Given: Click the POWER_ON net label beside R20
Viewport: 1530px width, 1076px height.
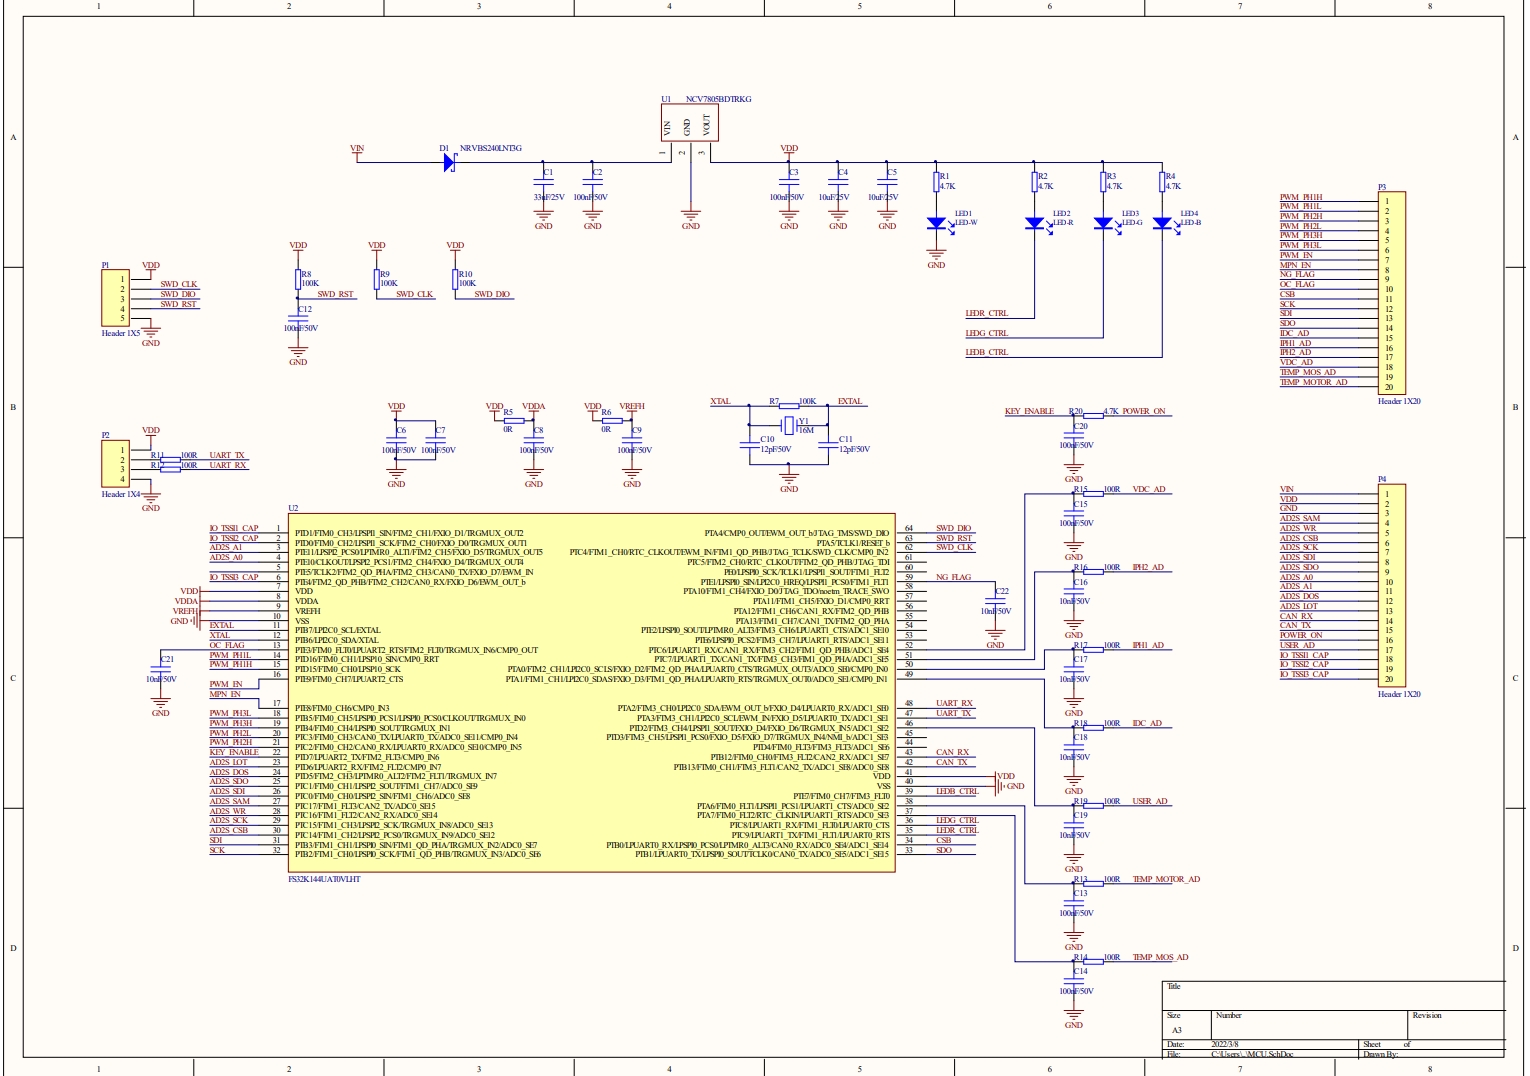Looking at the screenshot, I should 1144,411.
